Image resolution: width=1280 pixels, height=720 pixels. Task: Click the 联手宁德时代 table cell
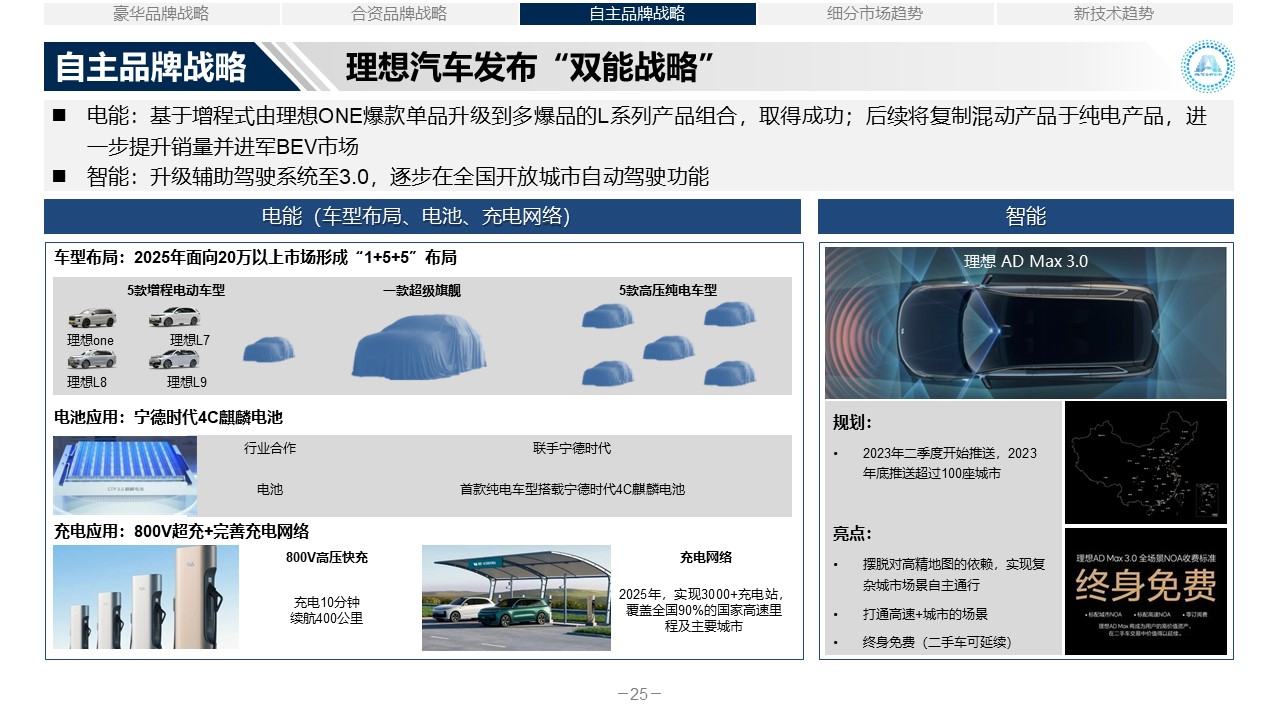572,448
